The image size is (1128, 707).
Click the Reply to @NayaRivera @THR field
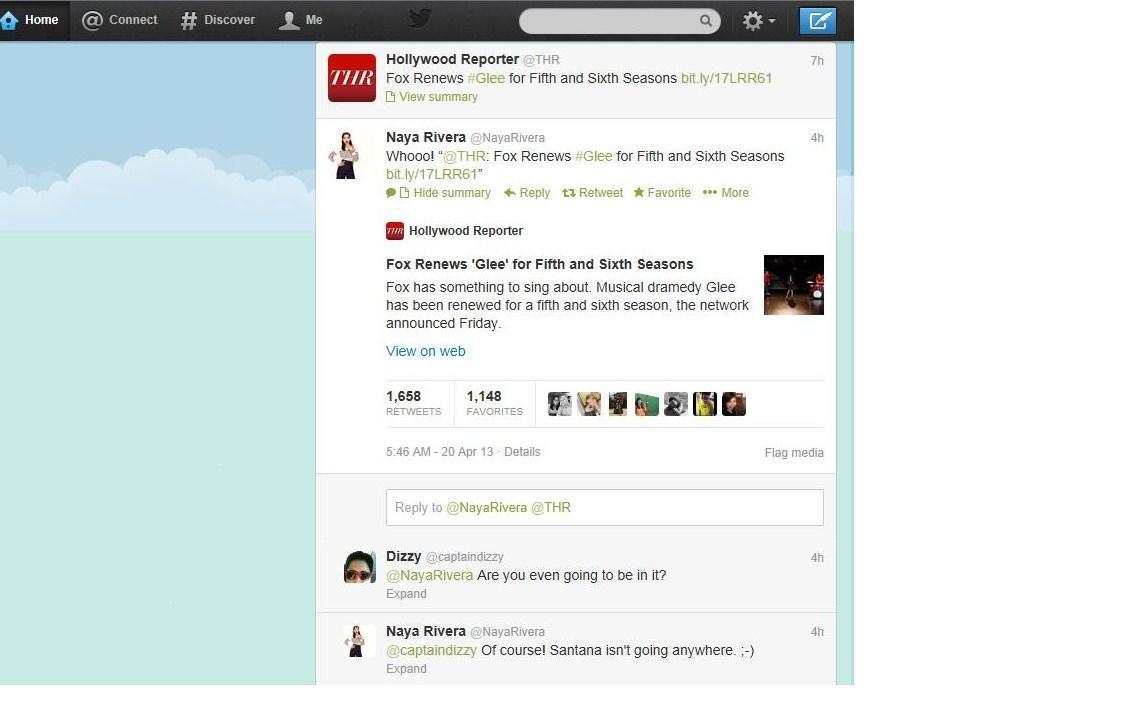tap(604, 508)
